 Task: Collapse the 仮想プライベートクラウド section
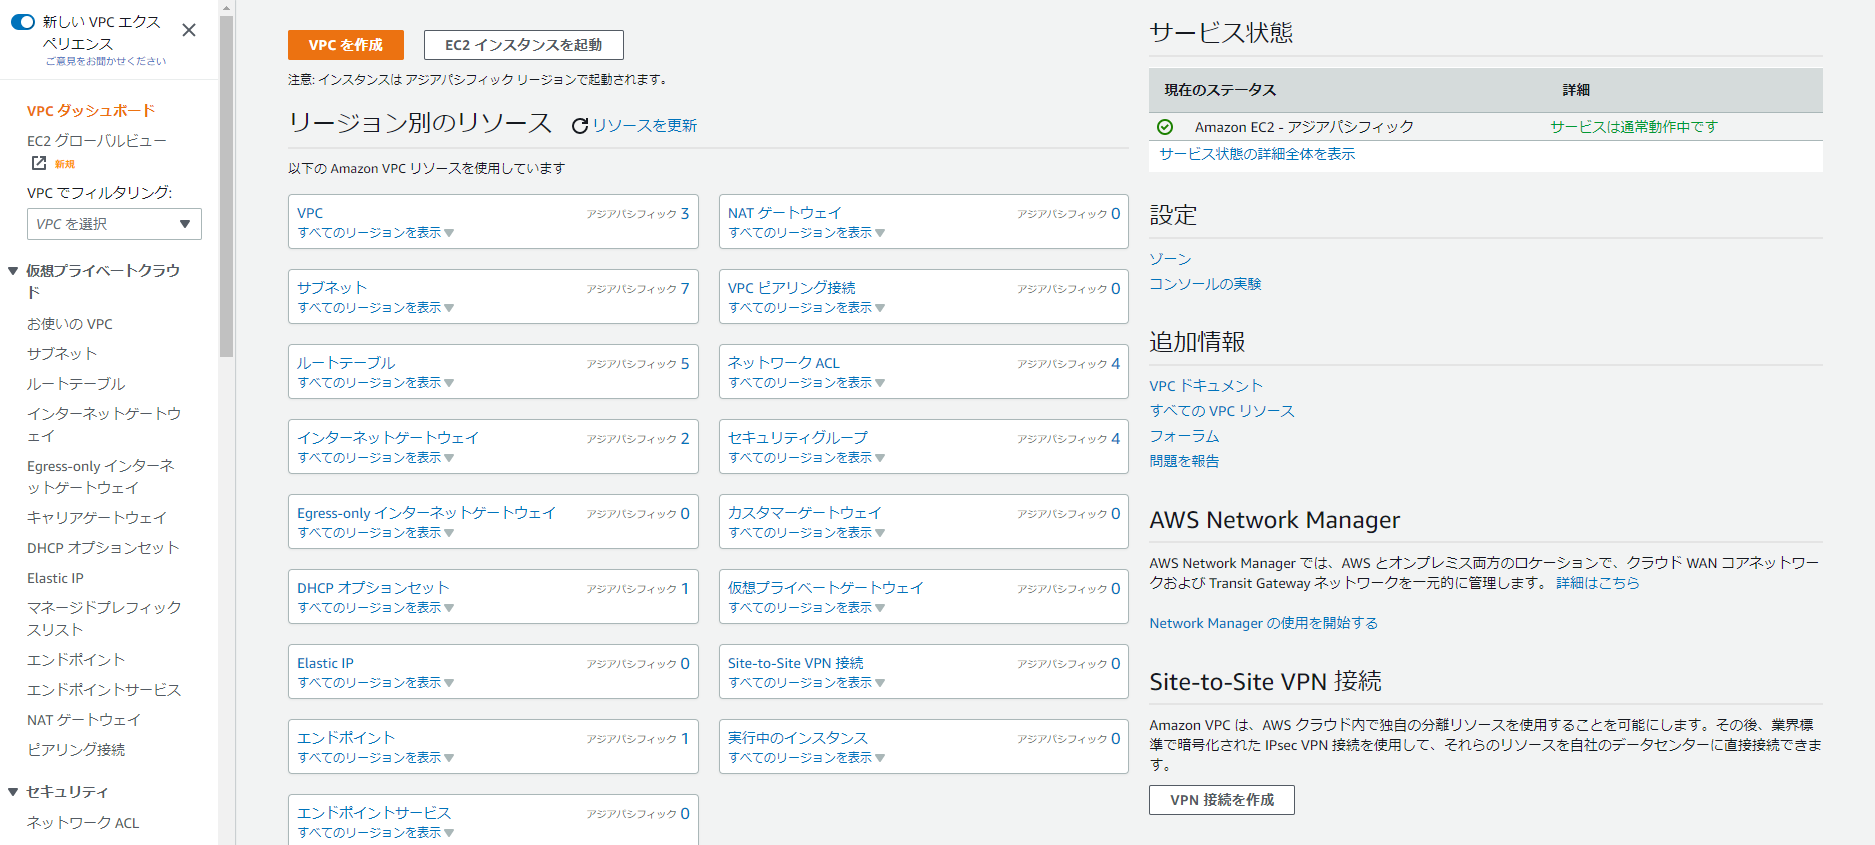pos(13,271)
